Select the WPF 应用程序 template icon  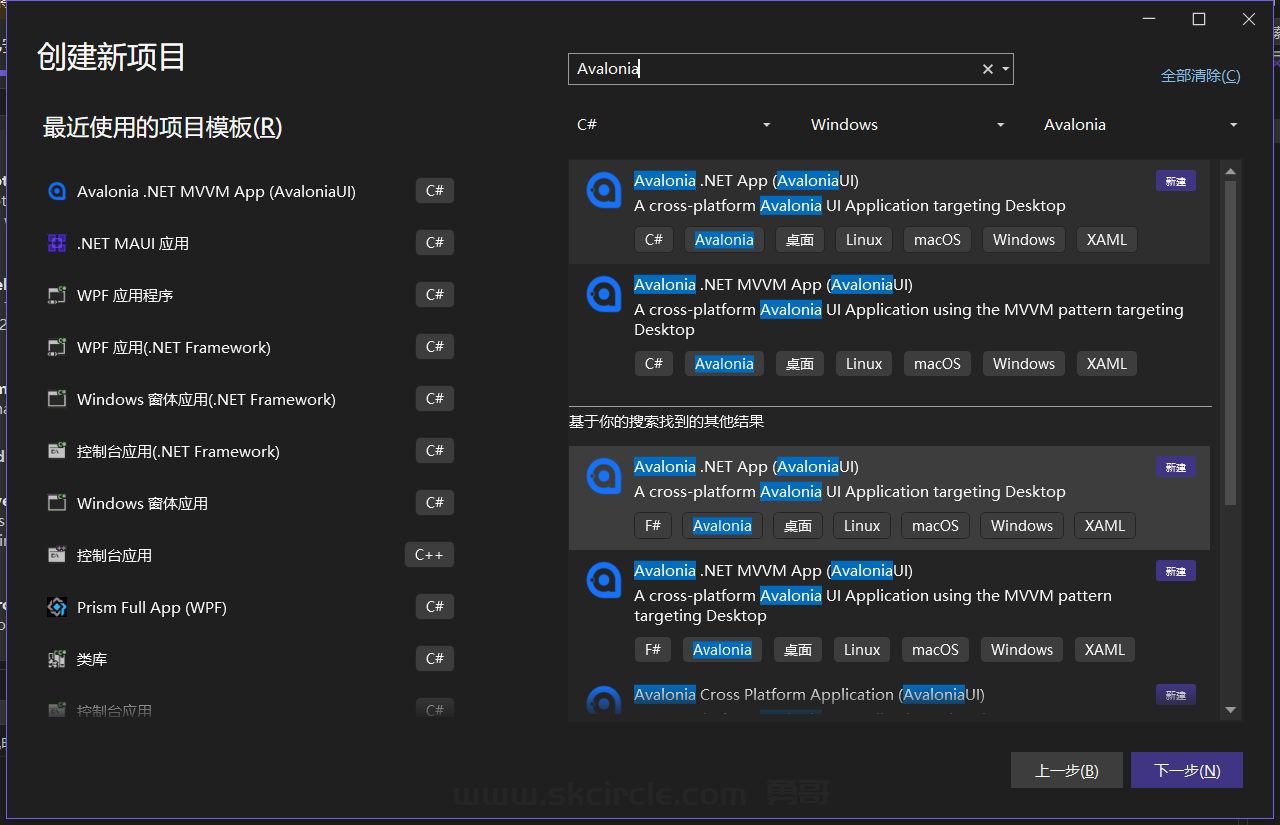(57, 296)
